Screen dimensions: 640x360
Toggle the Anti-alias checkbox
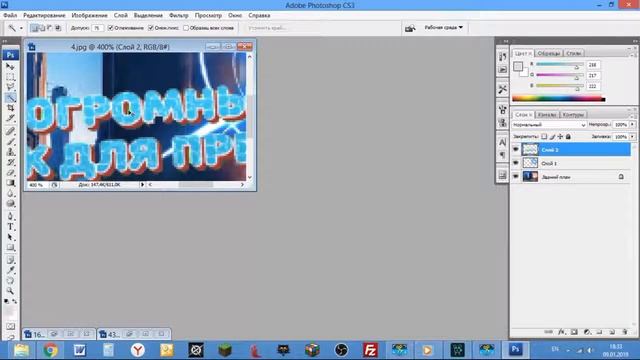[111, 28]
